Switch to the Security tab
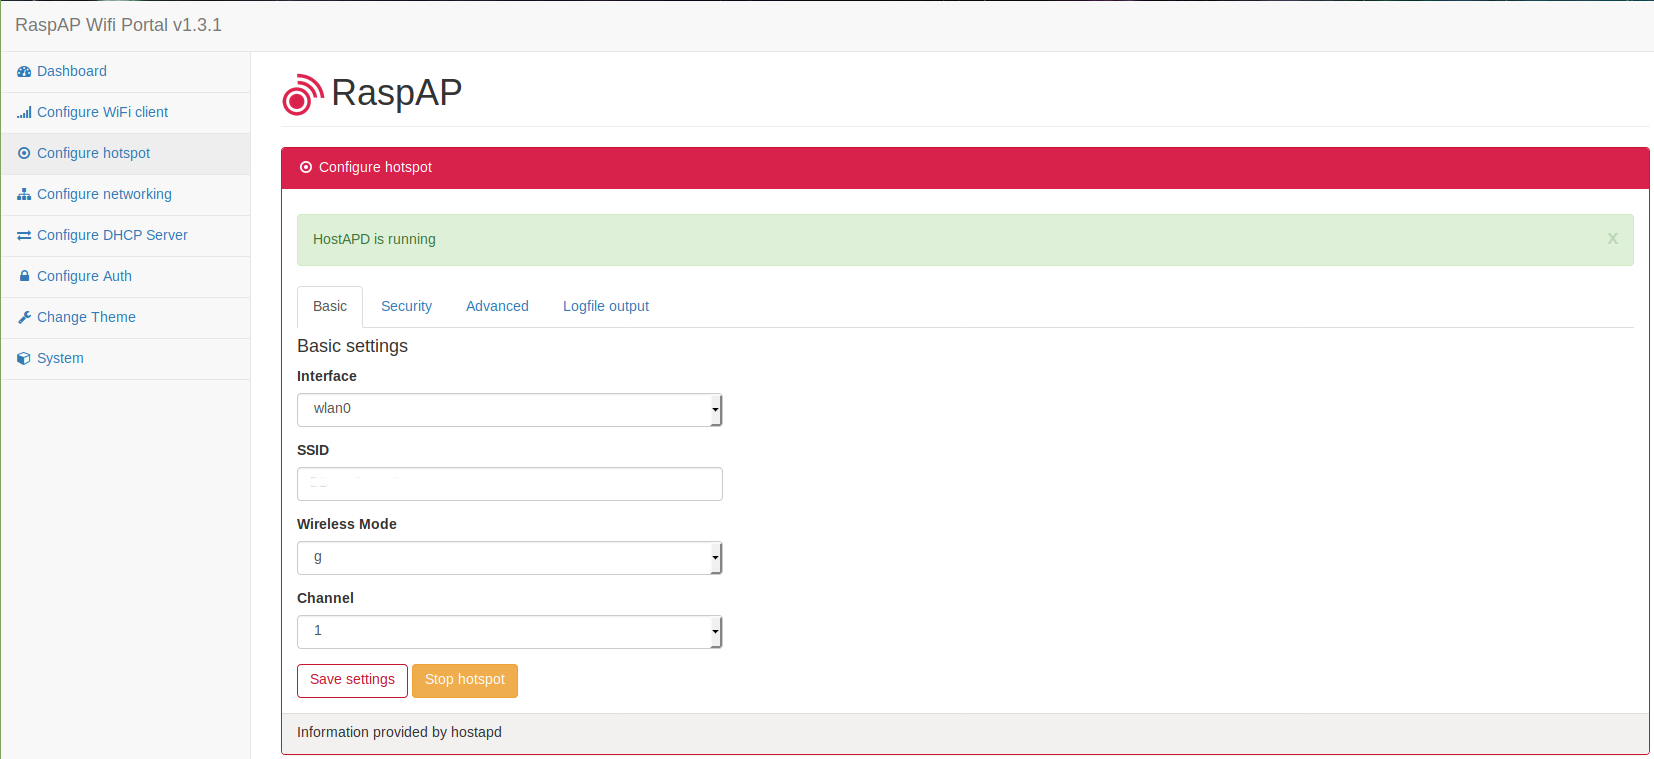 point(406,307)
